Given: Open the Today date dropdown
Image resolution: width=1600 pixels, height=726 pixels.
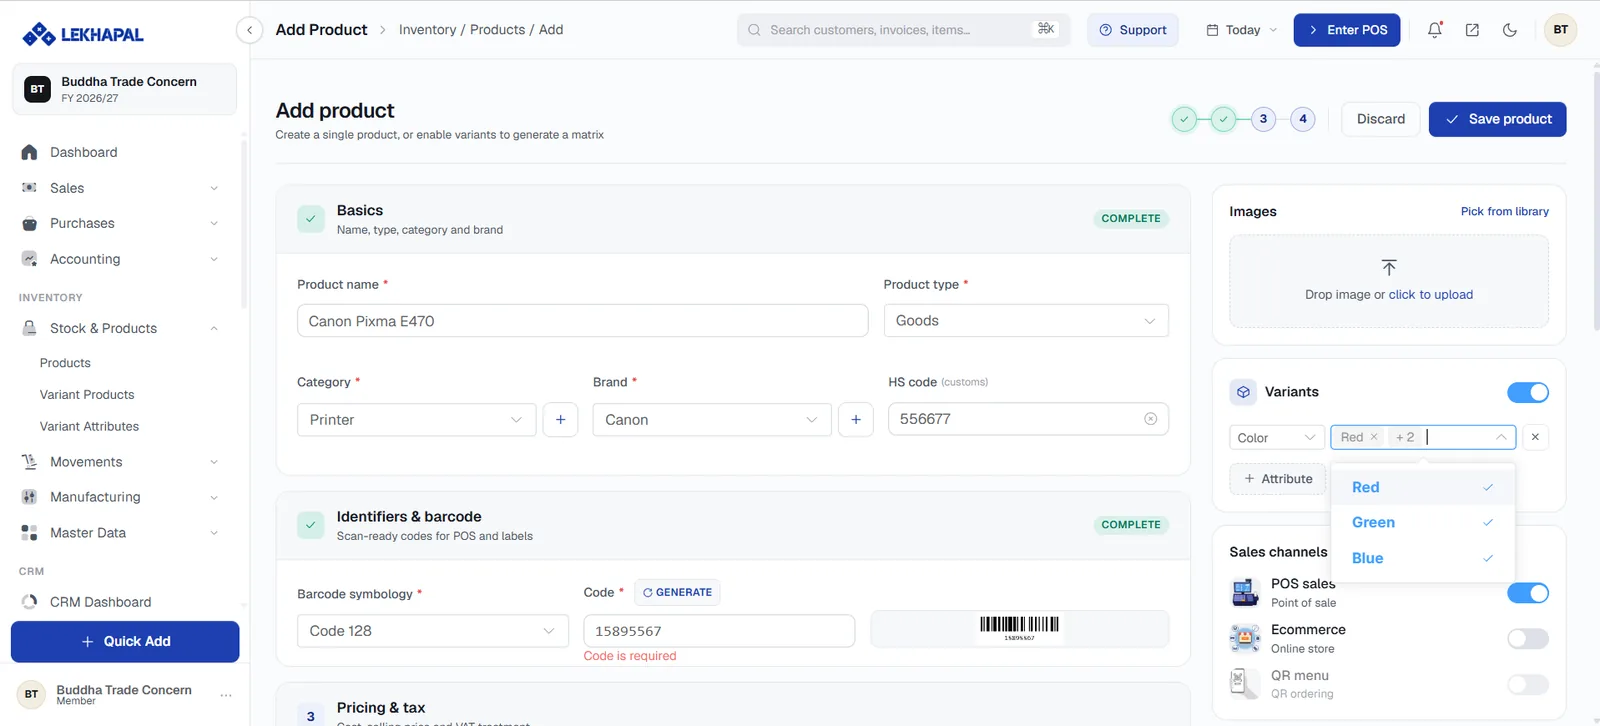Looking at the screenshot, I should [x=1241, y=30].
